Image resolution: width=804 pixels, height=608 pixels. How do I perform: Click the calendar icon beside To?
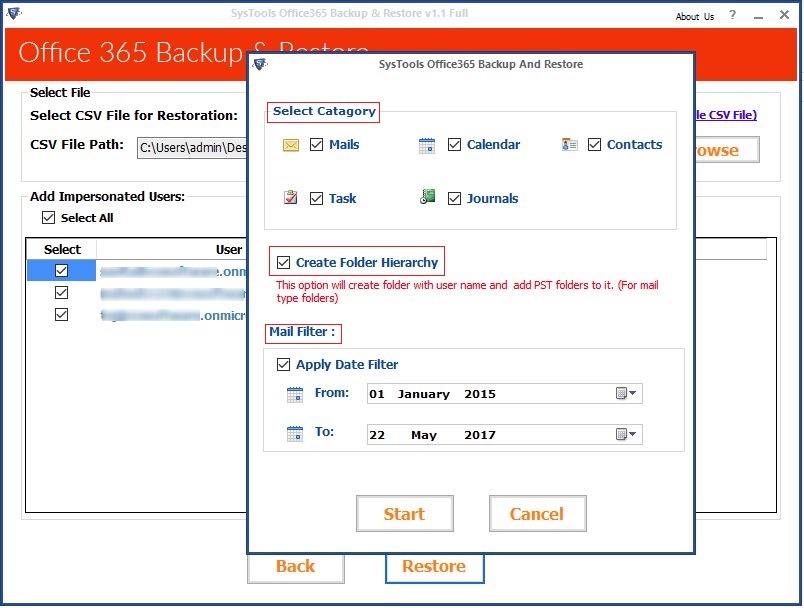[x=295, y=434]
